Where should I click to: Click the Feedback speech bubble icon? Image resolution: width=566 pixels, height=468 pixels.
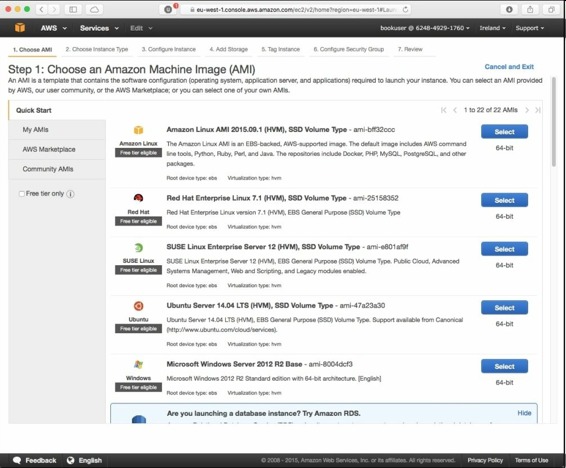[x=17, y=460]
